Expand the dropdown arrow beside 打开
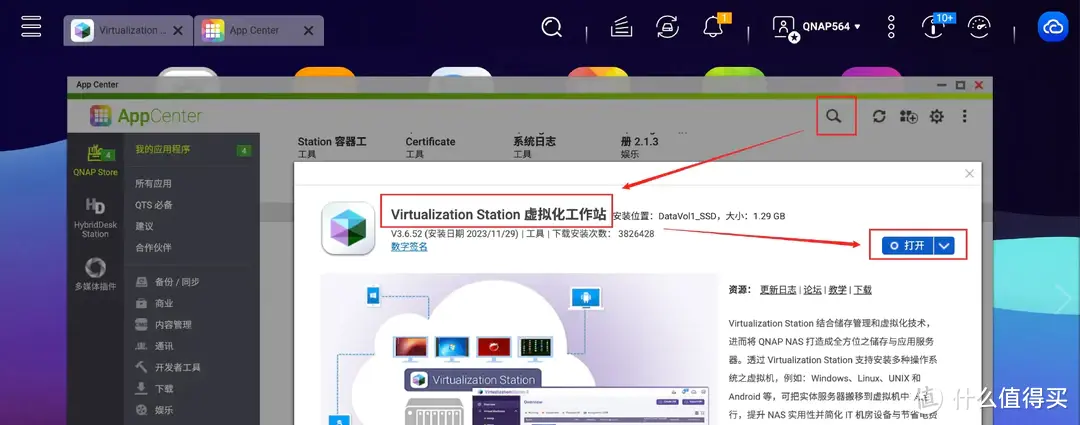 [x=944, y=246]
